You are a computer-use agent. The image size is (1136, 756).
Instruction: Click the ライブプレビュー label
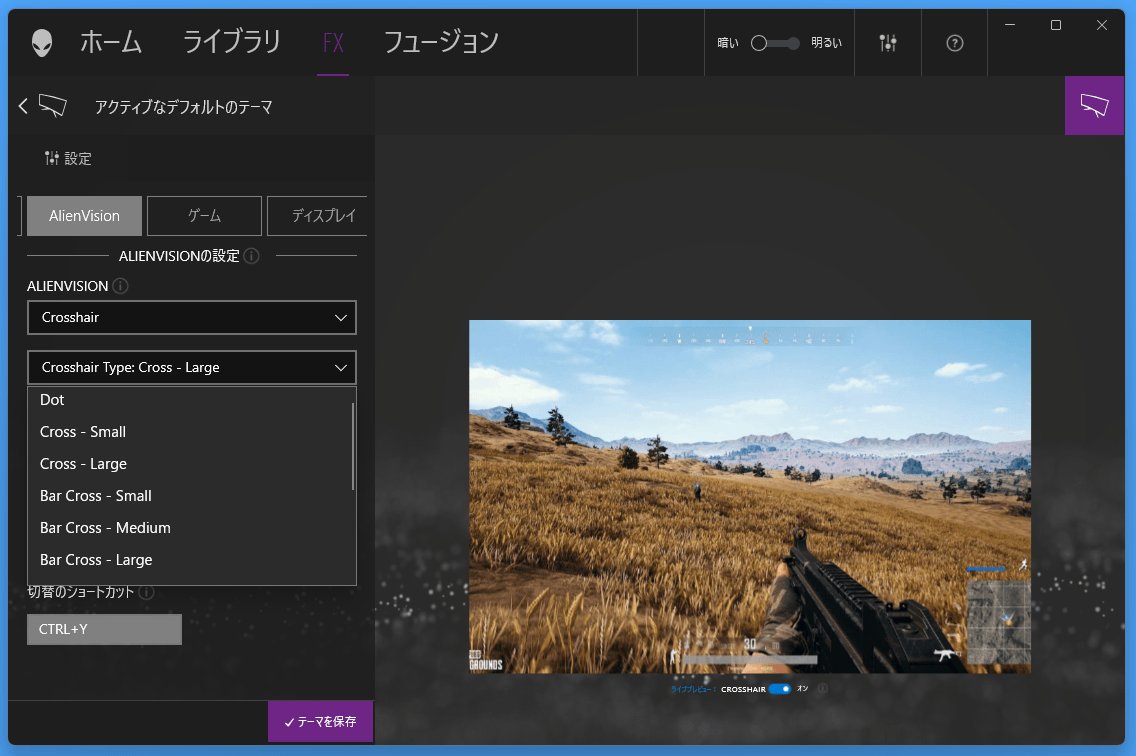coord(693,689)
